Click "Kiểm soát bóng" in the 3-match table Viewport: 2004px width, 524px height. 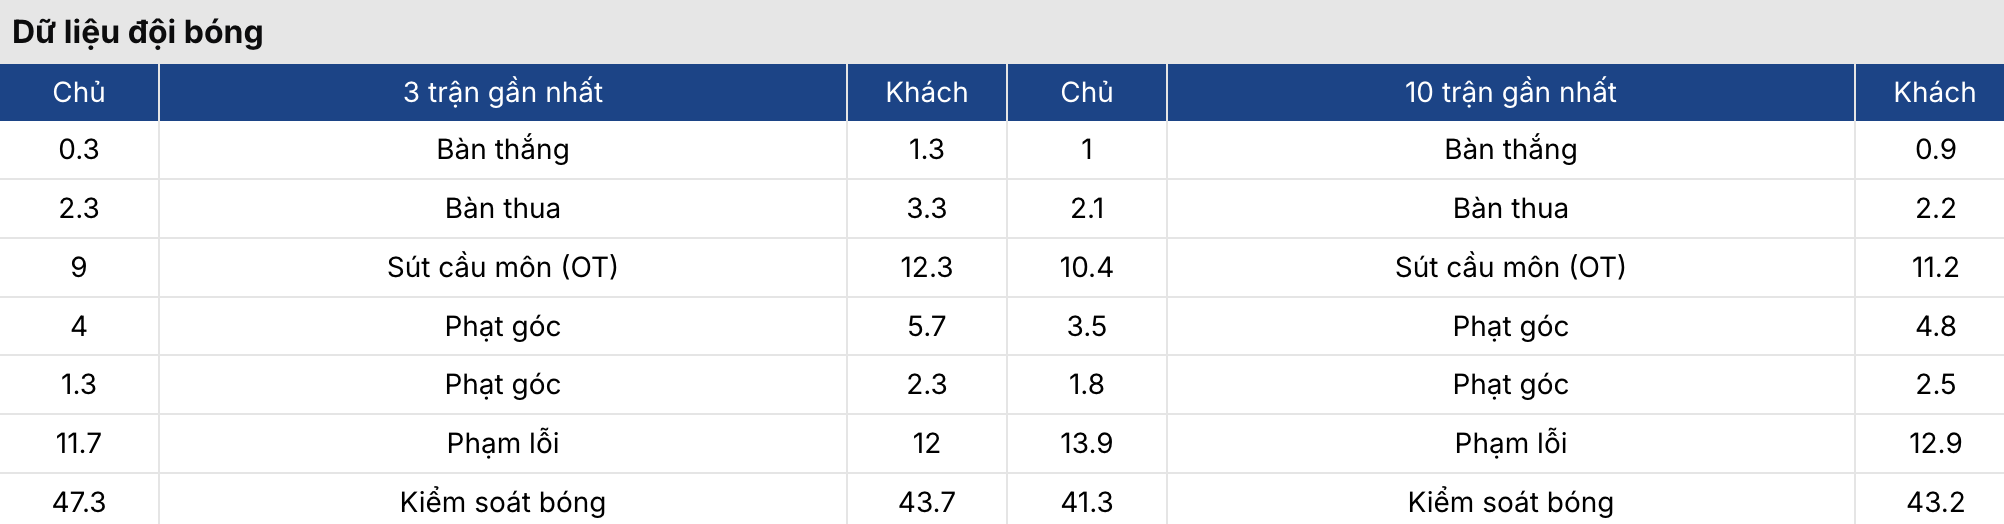coord(503,502)
